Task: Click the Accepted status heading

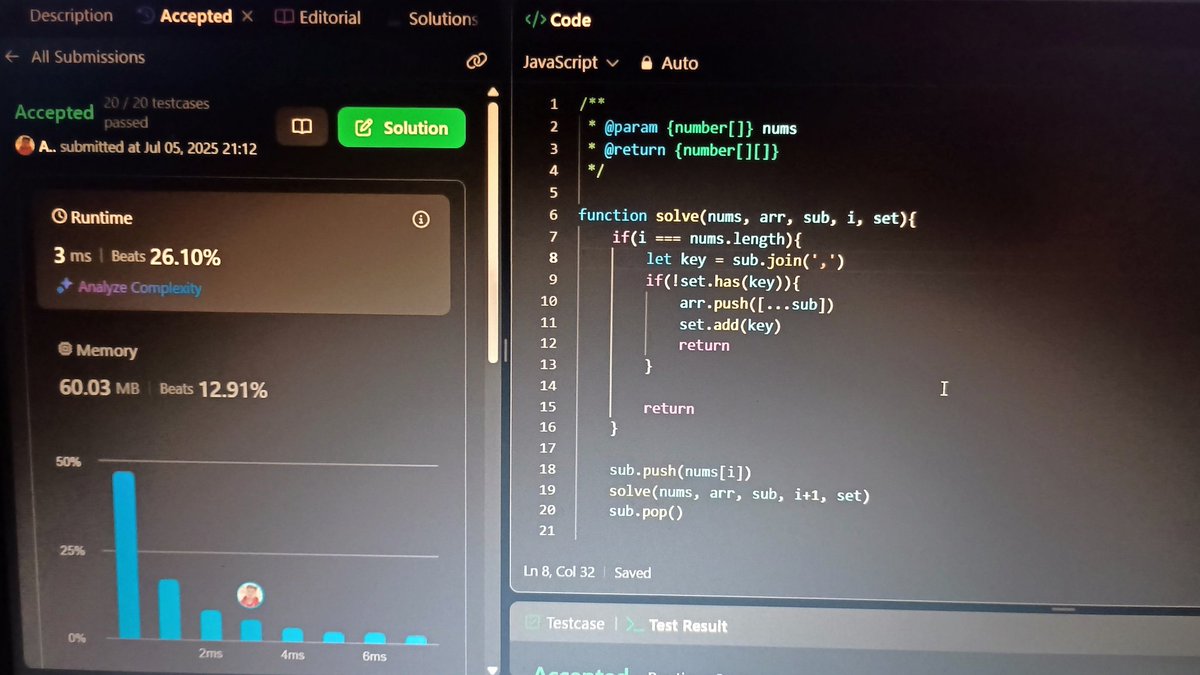Action: (x=54, y=112)
